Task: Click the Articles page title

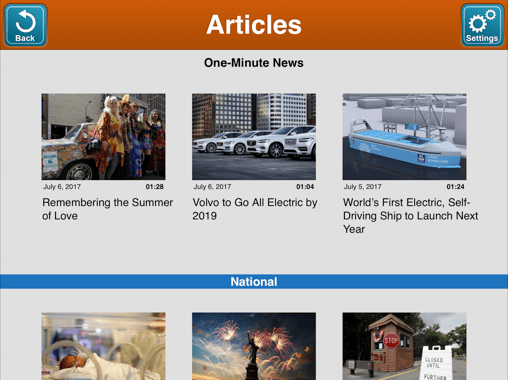Action: [x=254, y=25]
